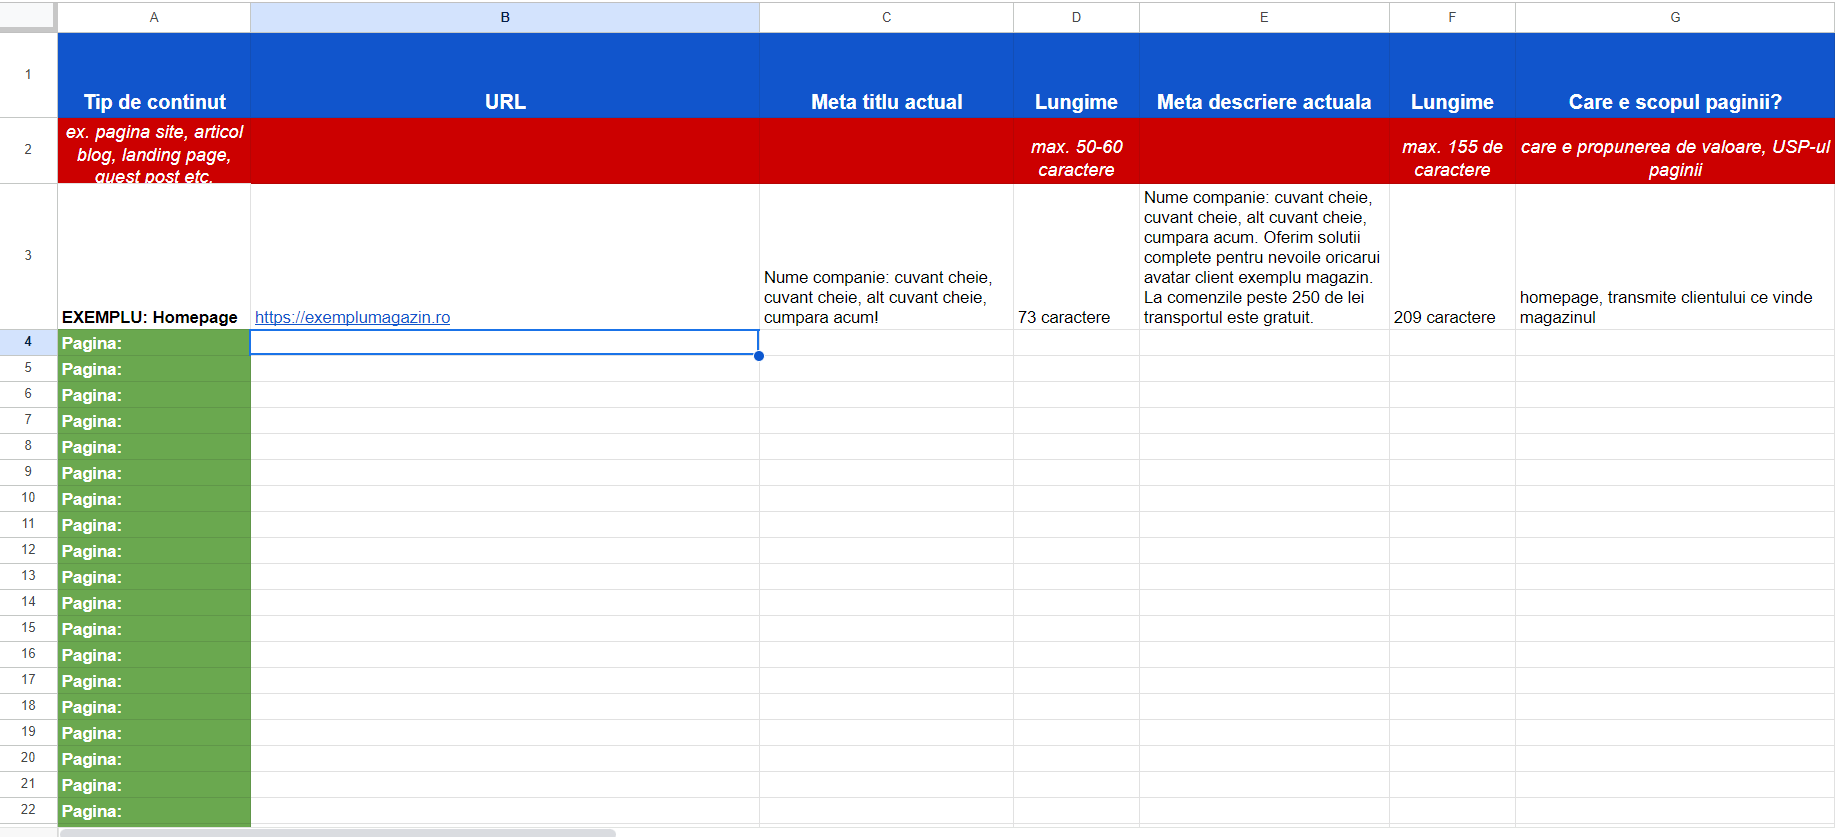The width and height of the screenshot is (1835, 837).
Task: Click 'Pagina:' cell in row 17
Action: coord(154,681)
